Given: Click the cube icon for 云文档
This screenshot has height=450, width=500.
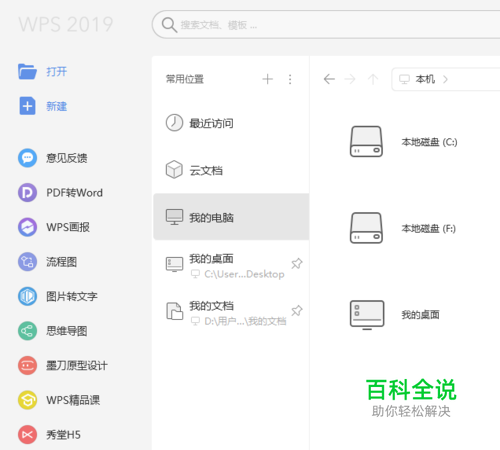Looking at the screenshot, I should point(174,170).
